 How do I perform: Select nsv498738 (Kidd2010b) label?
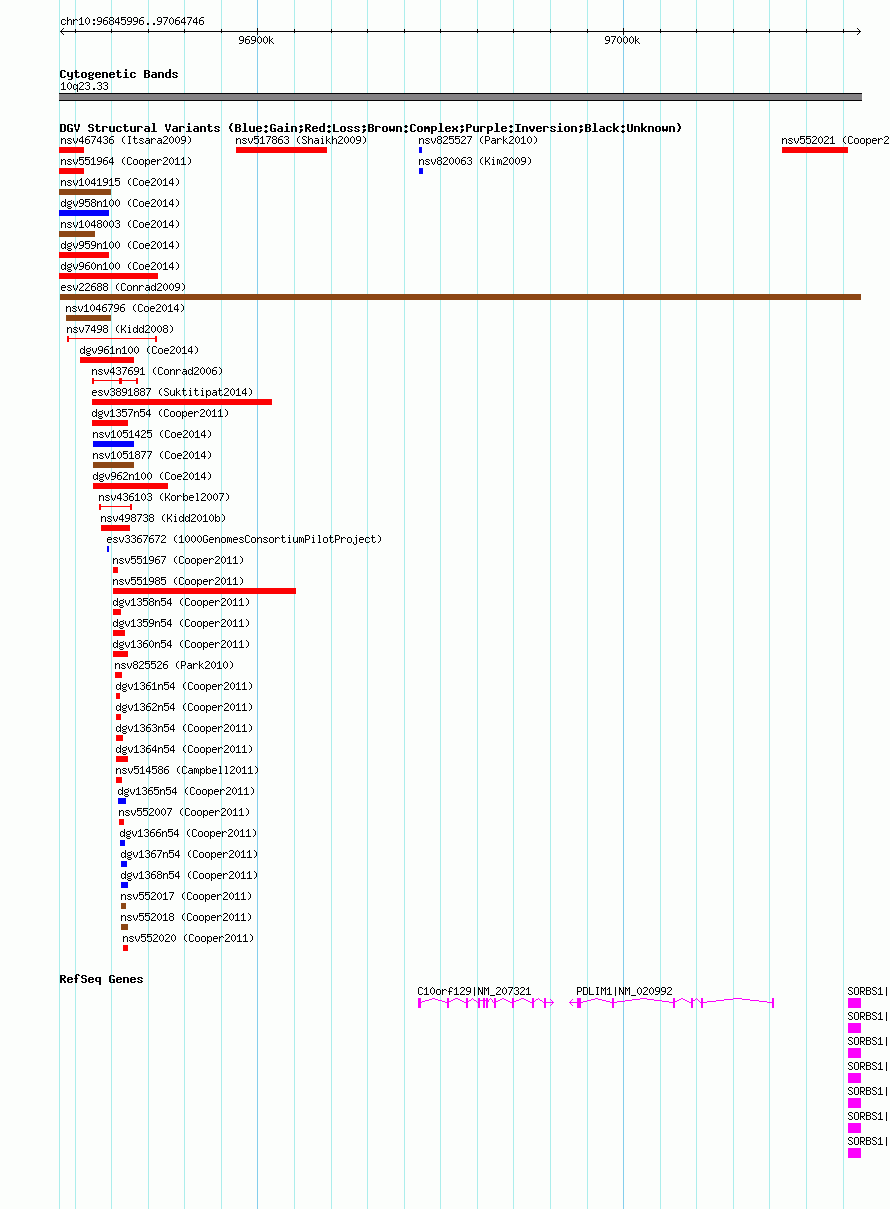tap(163, 518)
